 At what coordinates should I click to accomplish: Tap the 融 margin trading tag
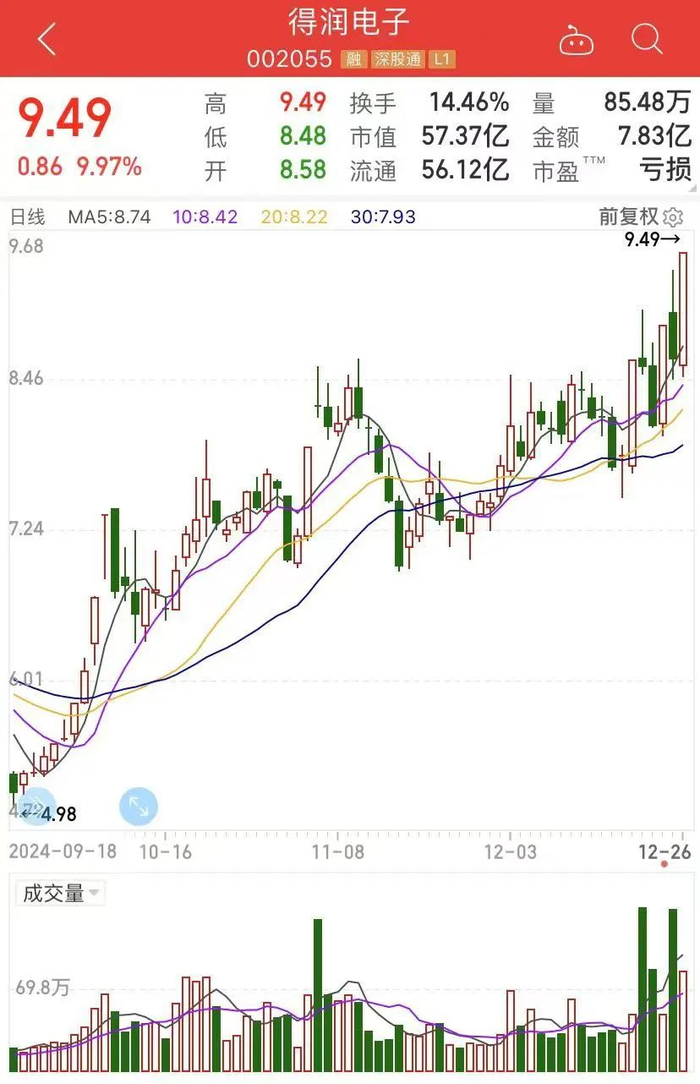353,60
